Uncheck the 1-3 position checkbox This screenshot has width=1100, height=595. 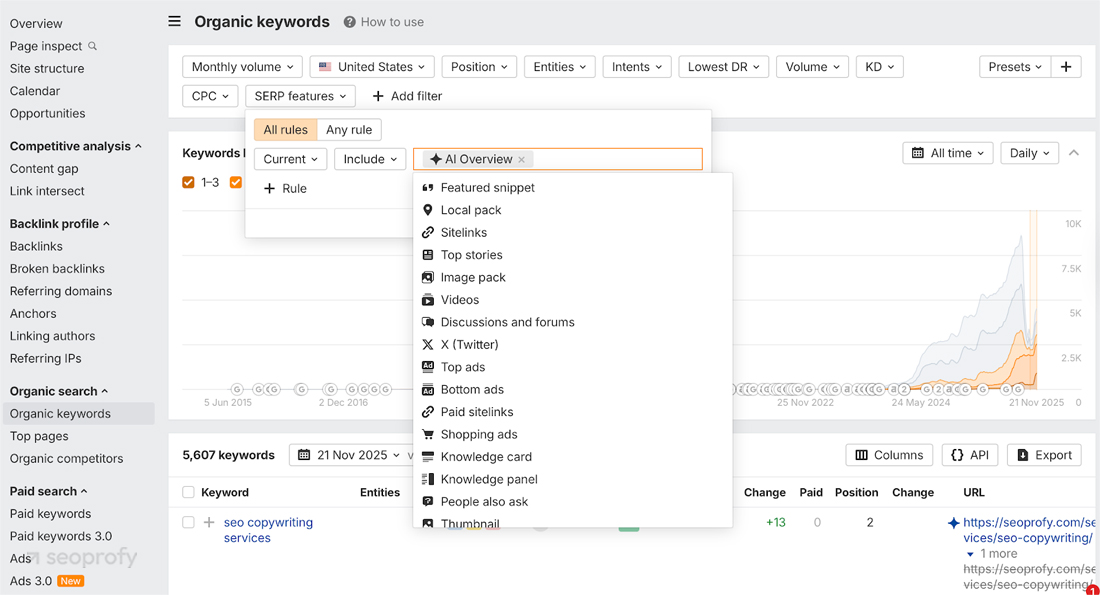[x=189, y=182]
